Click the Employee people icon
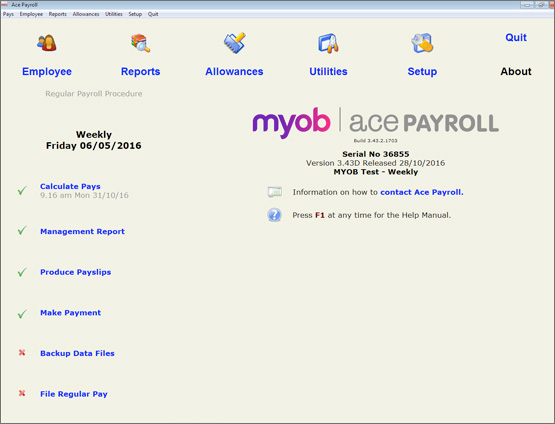This screenshot has height=424, width=555. click(47, 43)
